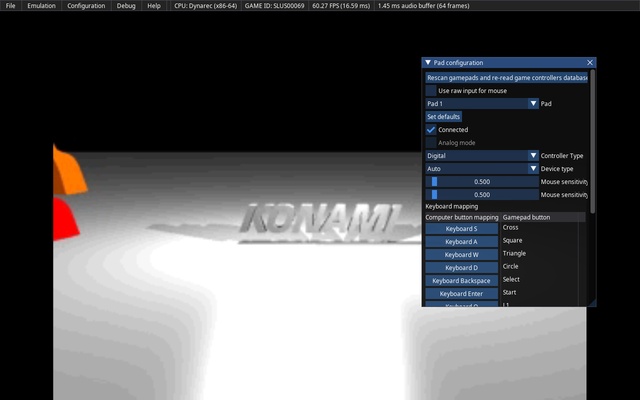Click the window resize grip corner
This screenshot has height=400, width=640.
tap(593, 303)
